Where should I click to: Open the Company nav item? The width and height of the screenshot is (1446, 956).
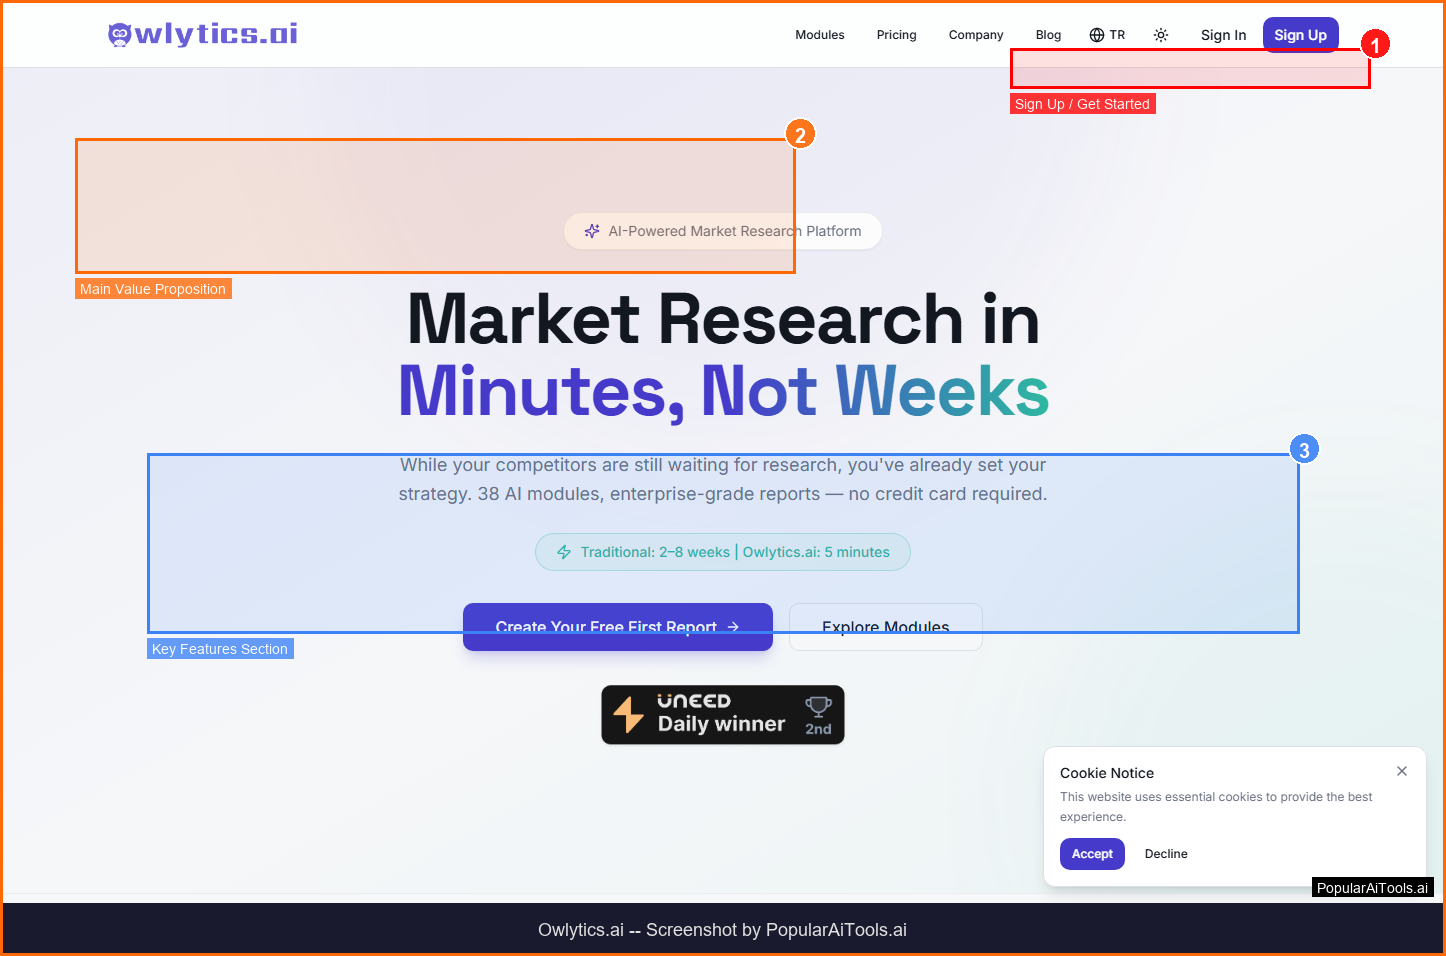click(976, 35)
